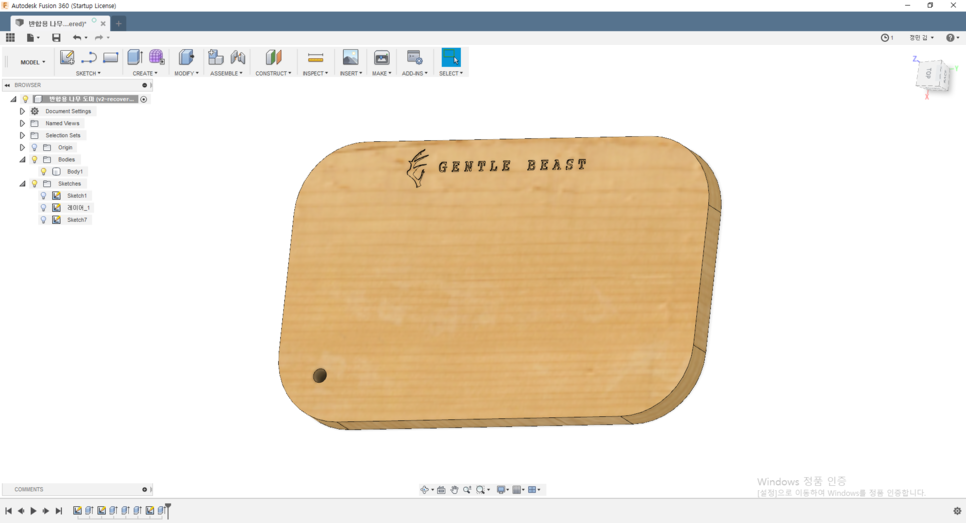Jump to timeline end
Screen dimensions: 966x523
tap(59, 511)
